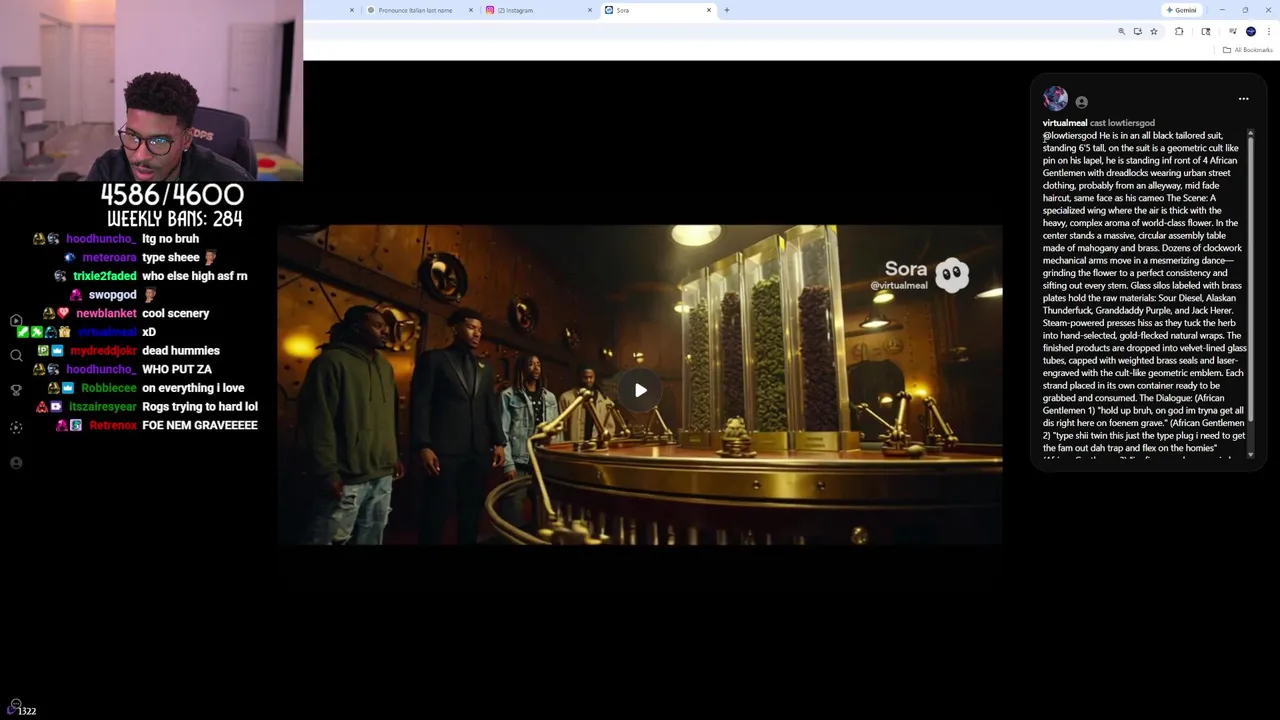This screenshot has height=720, width=1280.
Task: Click the meteroara chat username
Action: (x=109, y=258)
